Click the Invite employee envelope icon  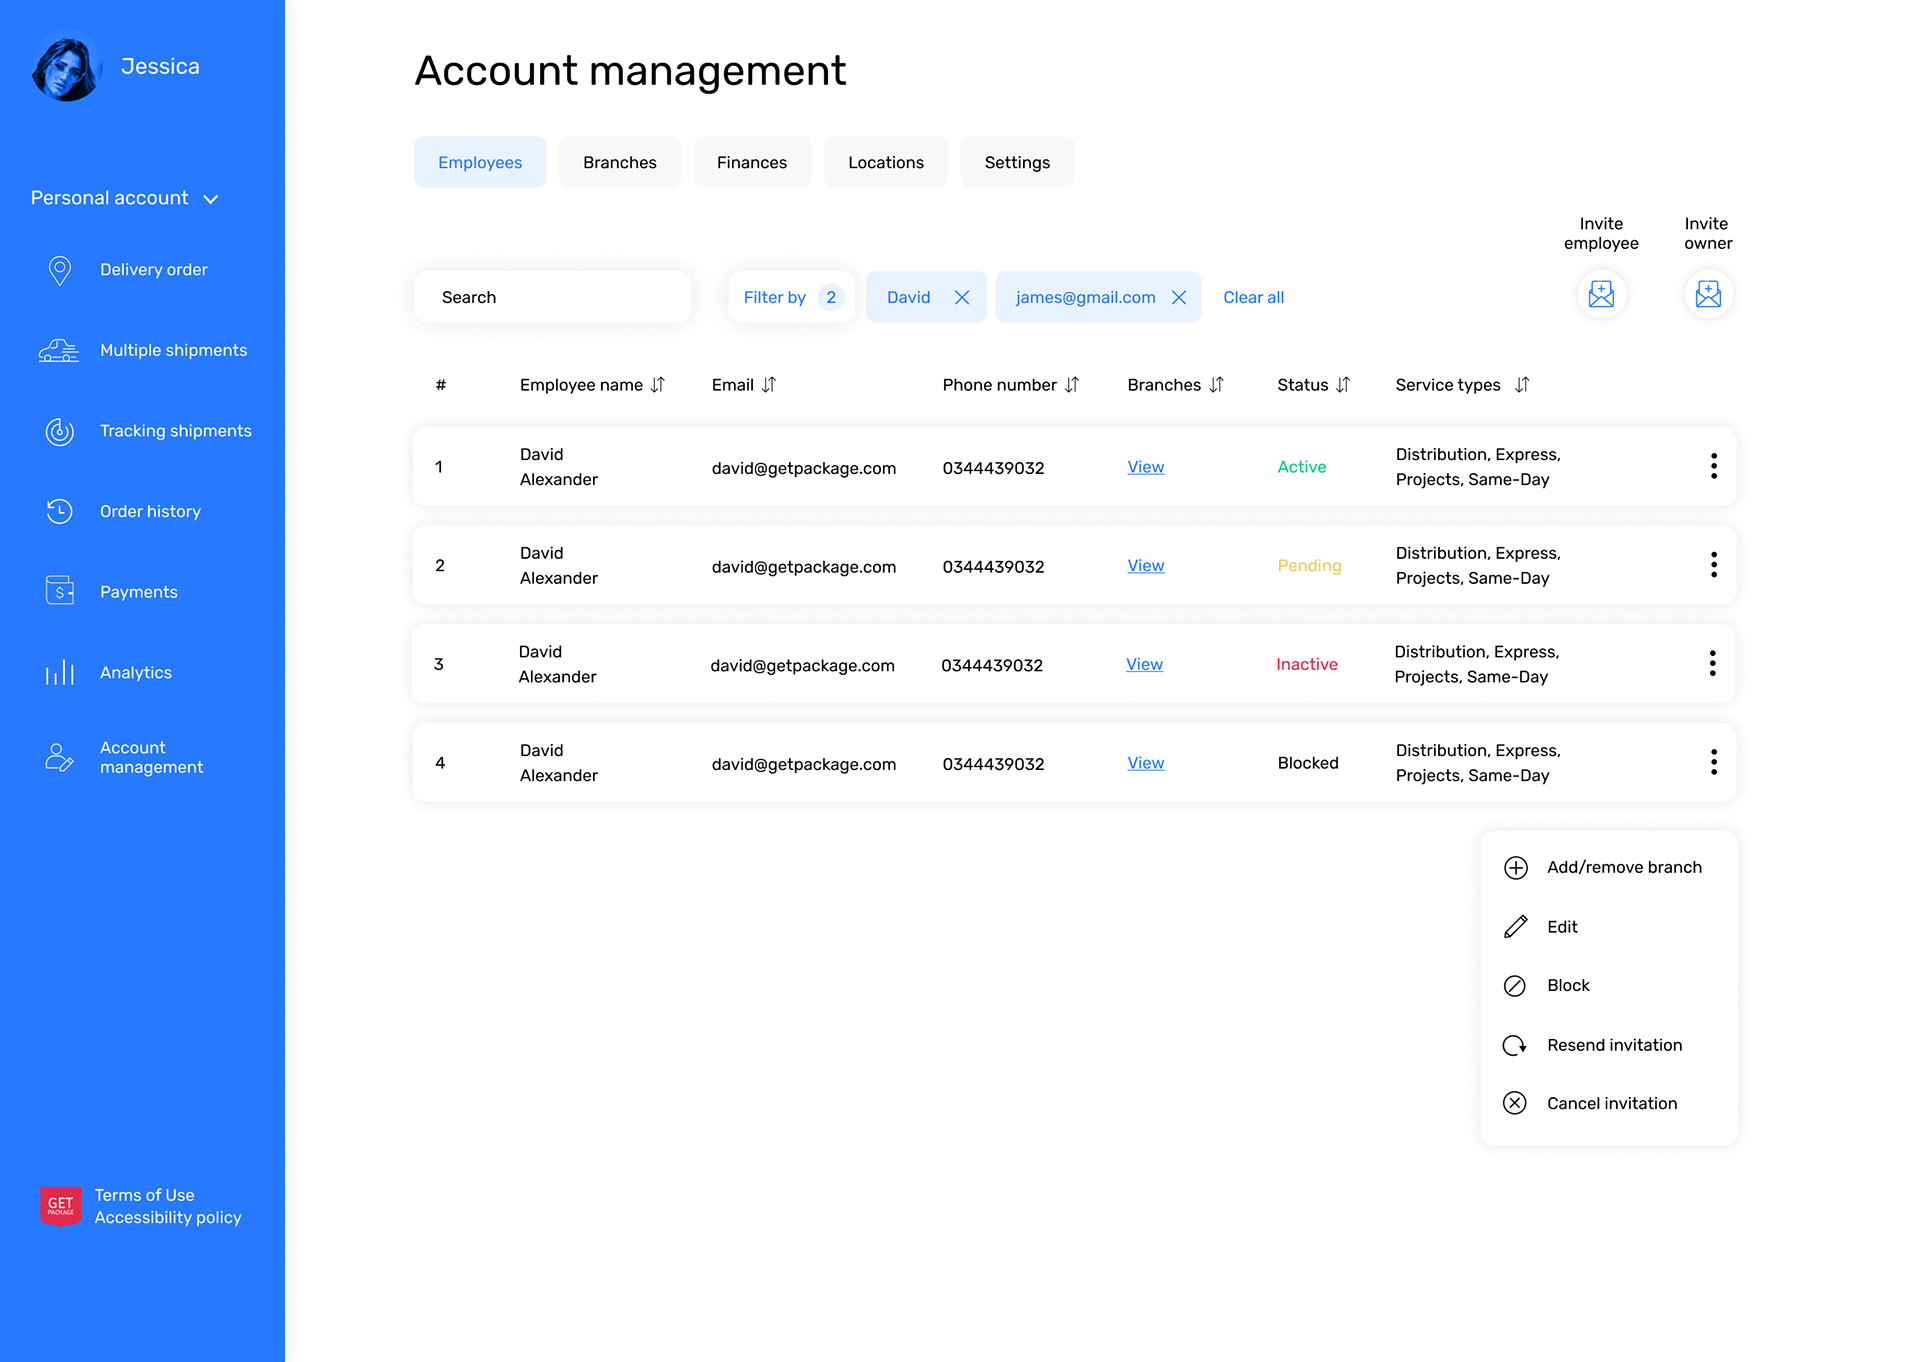coord(1601,294)
